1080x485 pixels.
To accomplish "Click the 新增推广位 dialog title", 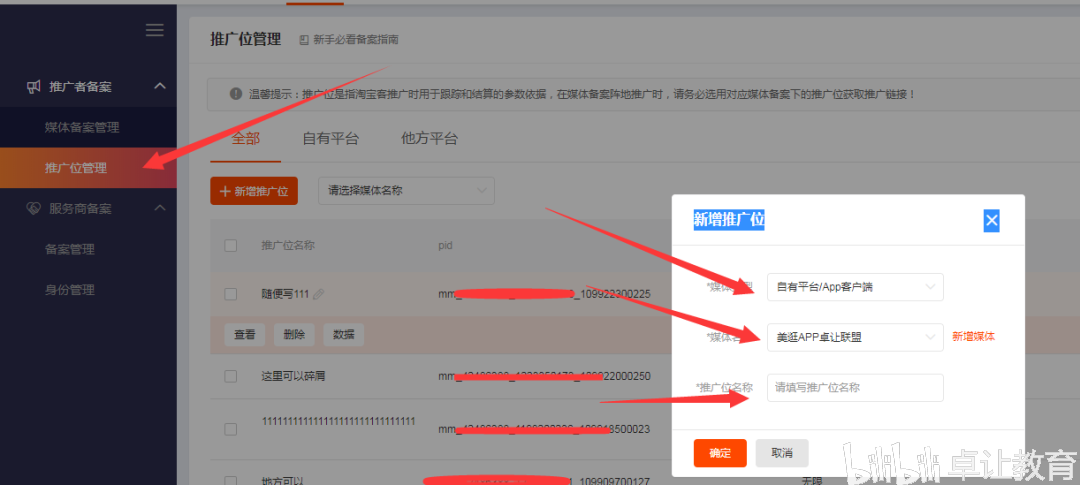I will tap(729, 220).
